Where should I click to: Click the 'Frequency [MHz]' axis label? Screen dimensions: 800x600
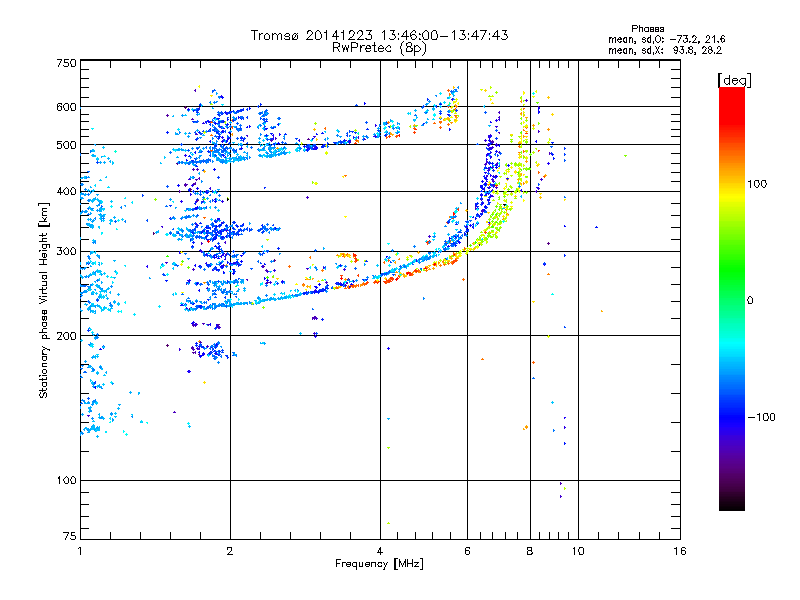[x=379, y=564]
